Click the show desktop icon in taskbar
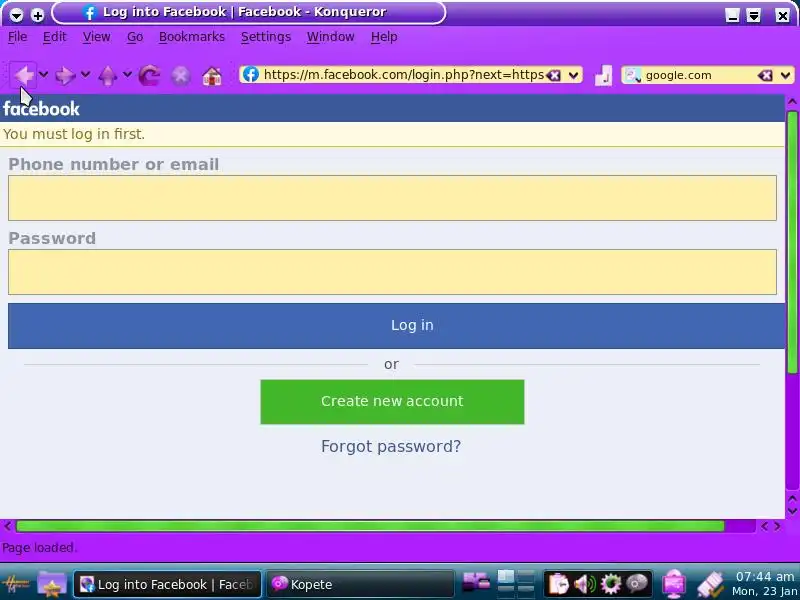The image size is (800, 600). (x=476, y=582)
